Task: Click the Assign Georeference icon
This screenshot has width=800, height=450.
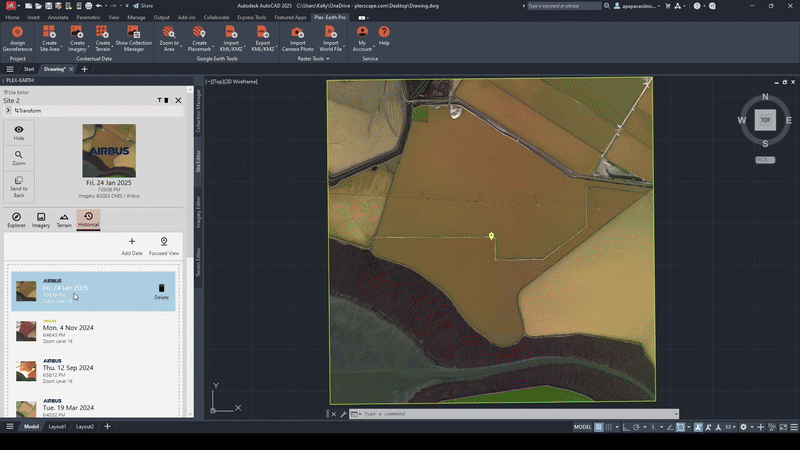Action: 17,33
